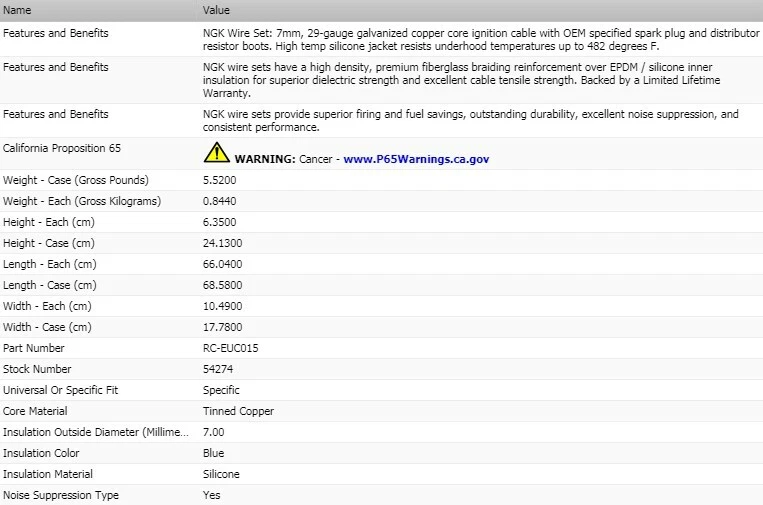Image resolution: width=763 pixels, height=505 pixels.
Task: Select the 'California Proposition 65' label
Action: pos(62,148)
